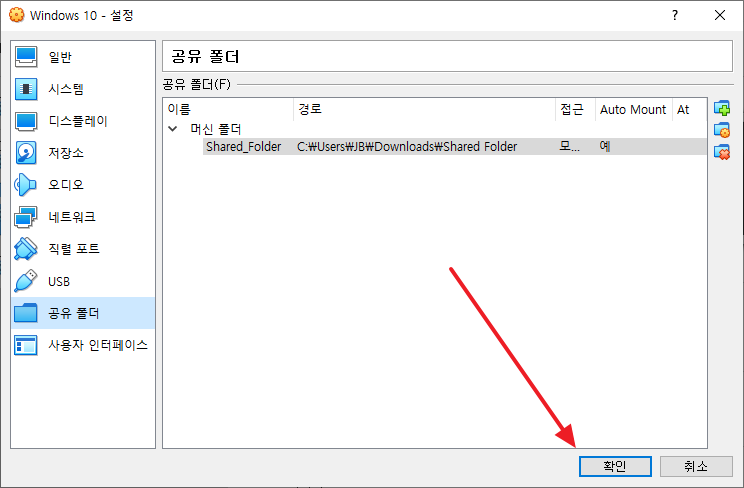Click the Display (디스플레이) screen icon
This screenshot has height=488, width=744.
pos(26,121)
